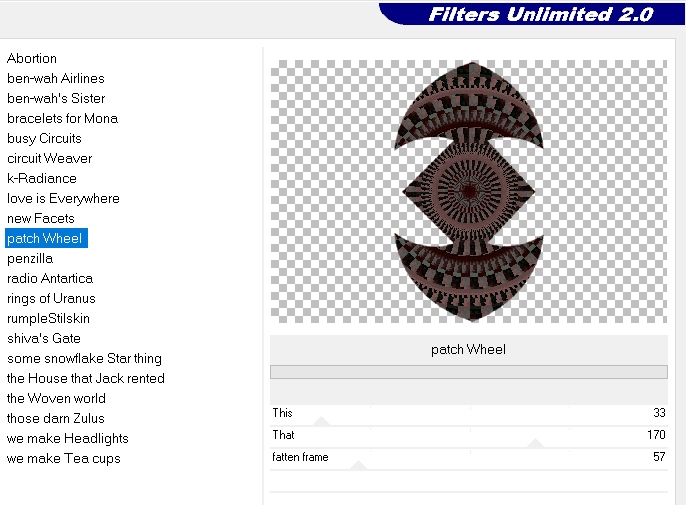
Task: Choose penzilla from filter list
Action: 30,258
